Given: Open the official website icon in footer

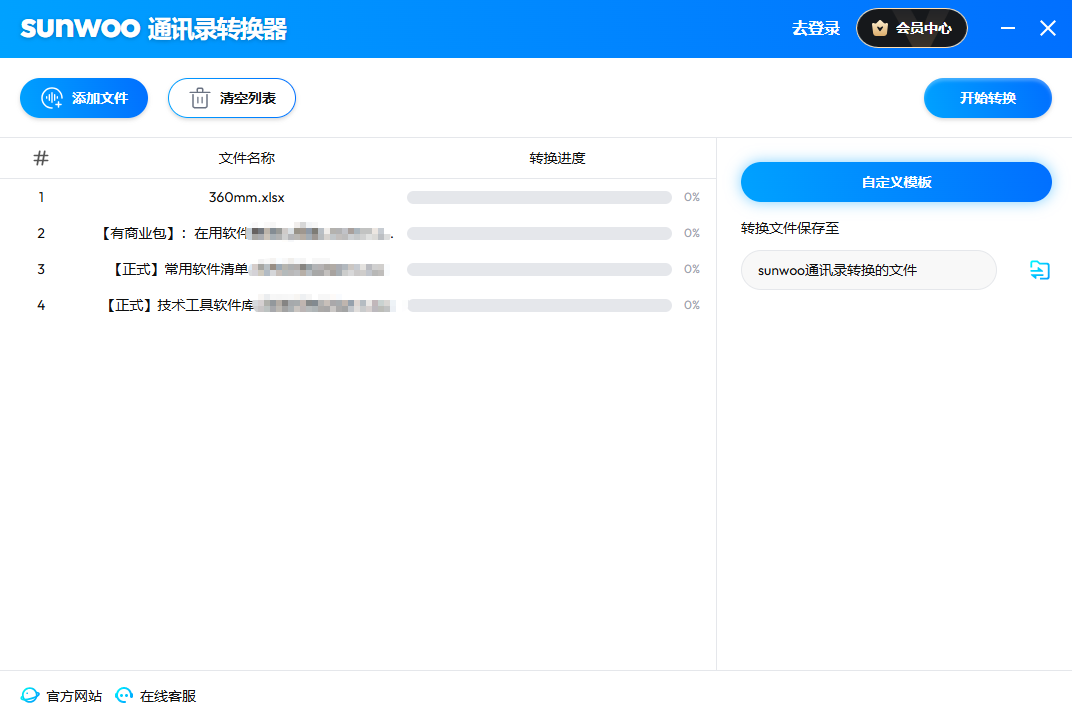Looking at the screenshot, I should click(31, 696).
